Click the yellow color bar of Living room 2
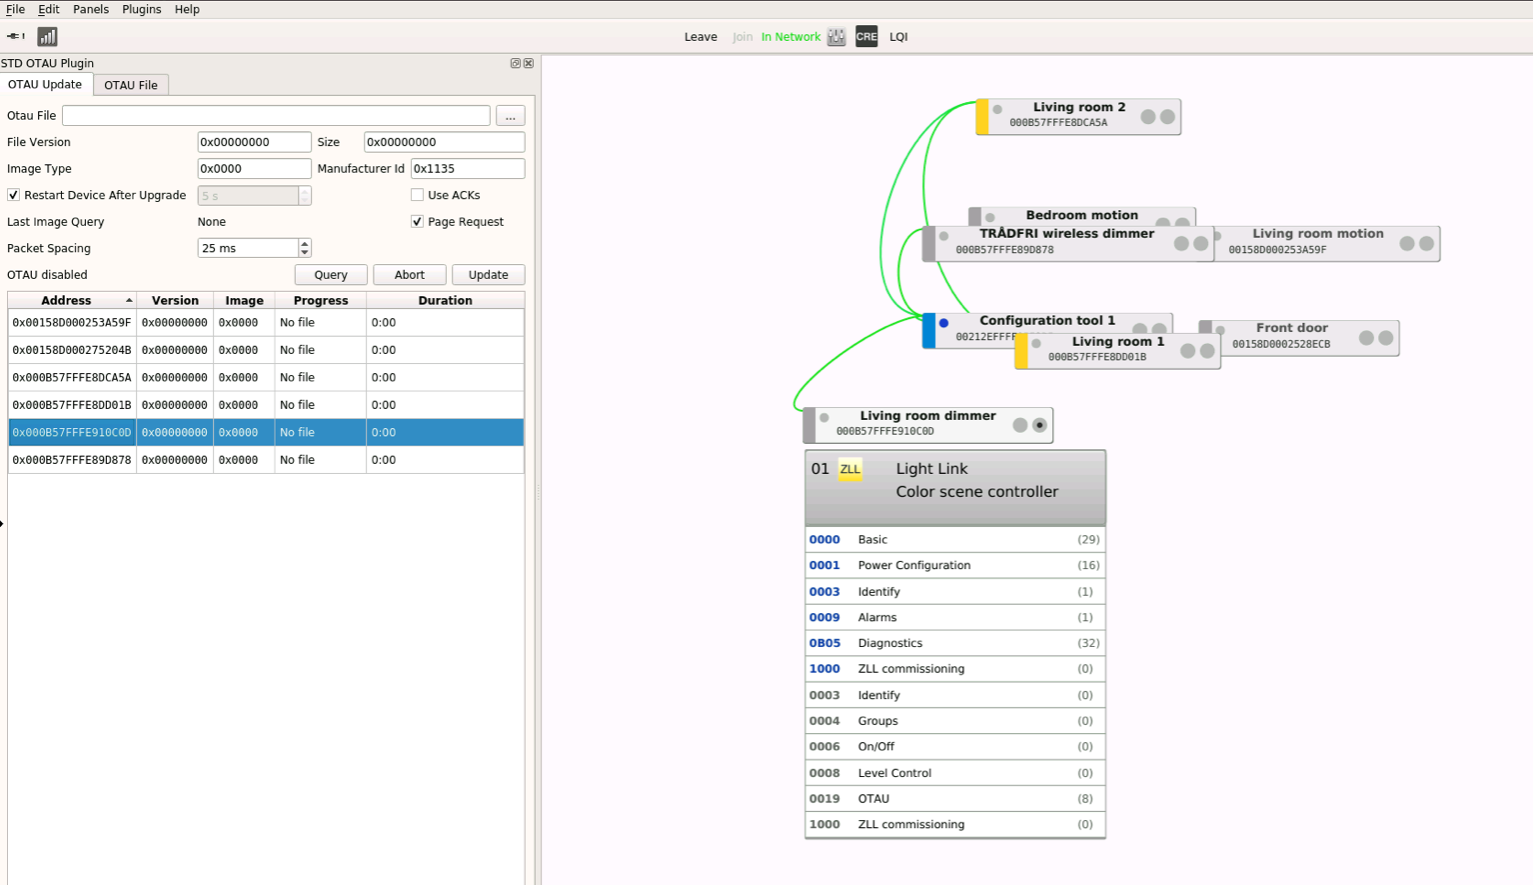The height and width of the screenshot is (885, 1533). click(x=983, y=117)
